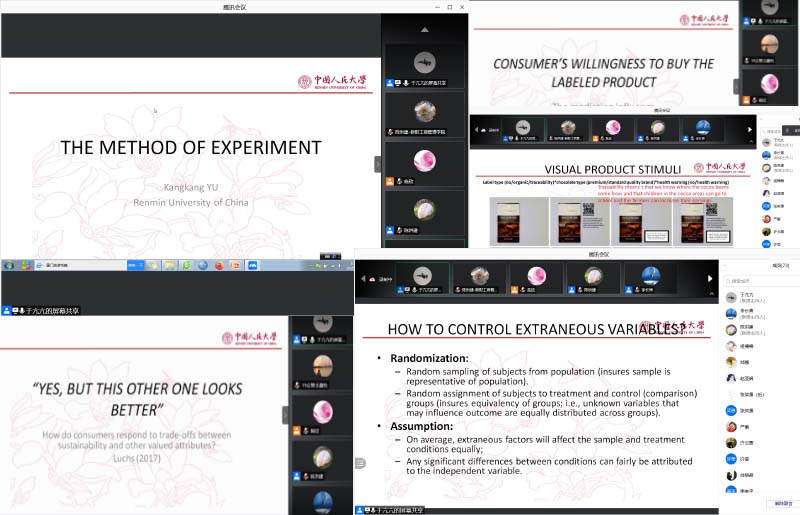This screenshot has height=515, width=800.
Task: Select the bird avatar video tile in sidebar
Action: point(423,59)
